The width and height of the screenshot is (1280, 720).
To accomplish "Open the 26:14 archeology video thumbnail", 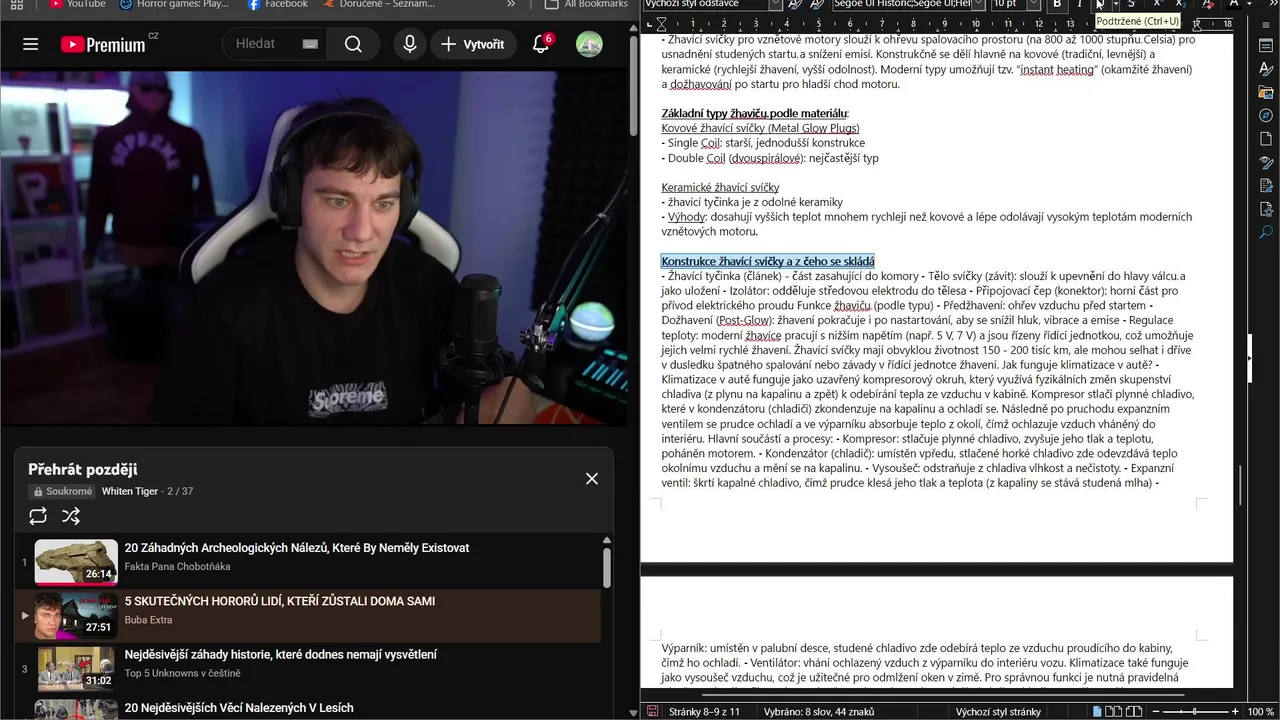I will 76,562.
